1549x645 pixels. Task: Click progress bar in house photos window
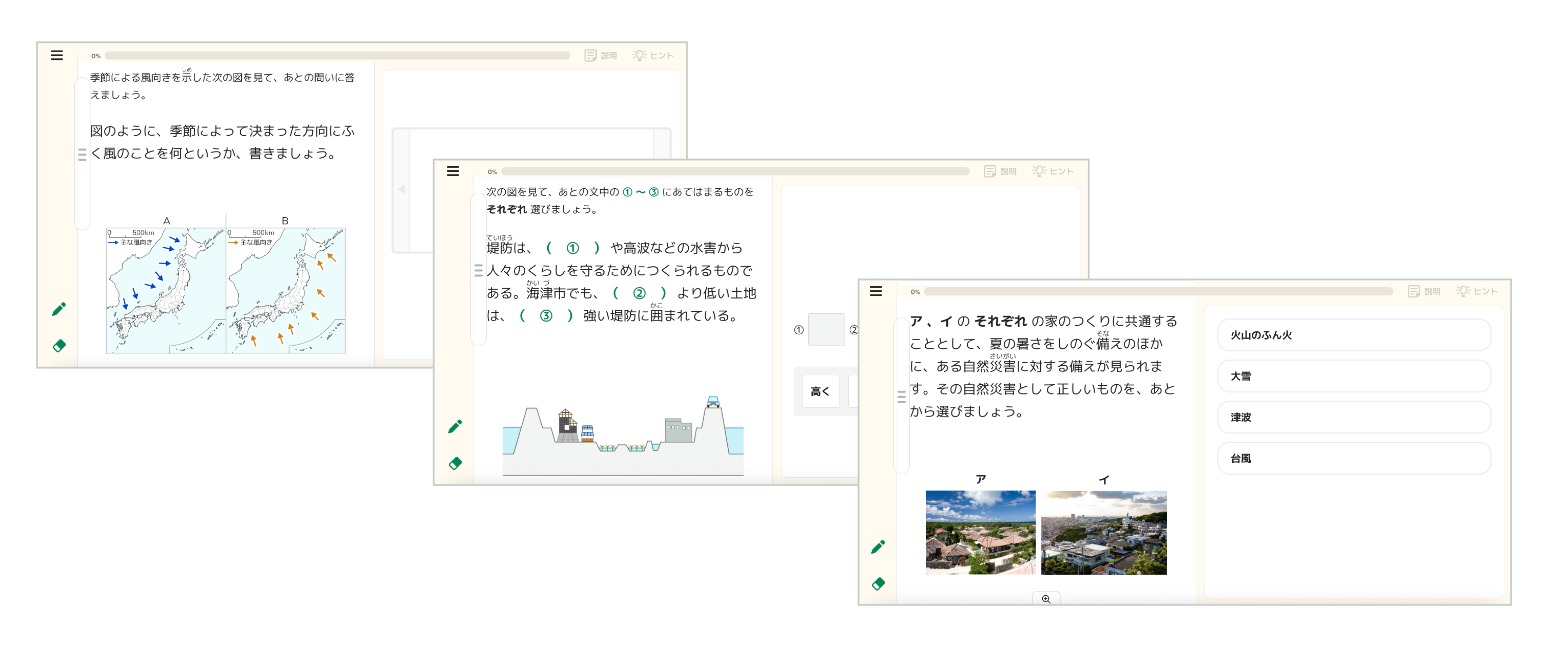(x=1158, y=291)
